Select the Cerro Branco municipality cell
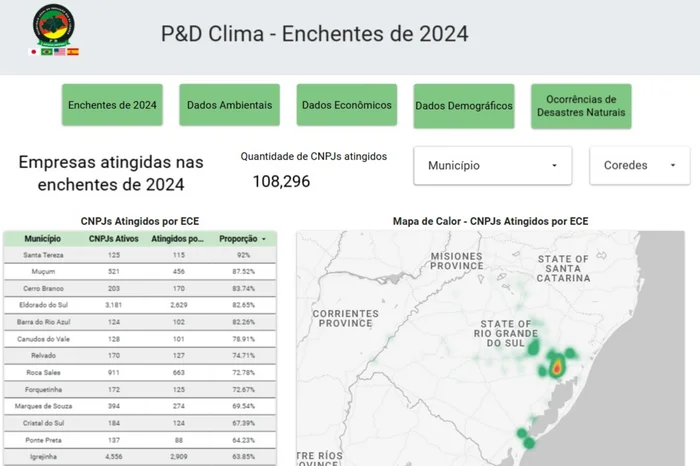The width and height of the screenshot is (700, 466). 43,288
